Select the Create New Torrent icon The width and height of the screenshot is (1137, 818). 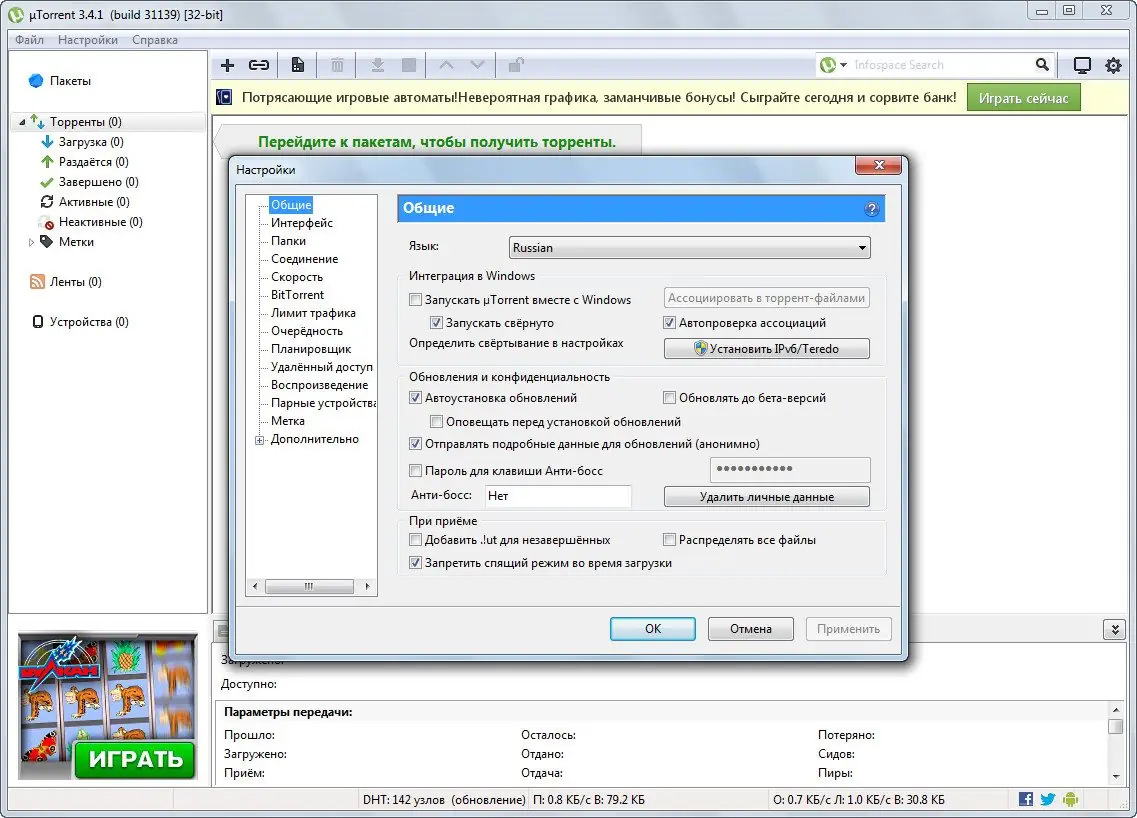[297, 64]
